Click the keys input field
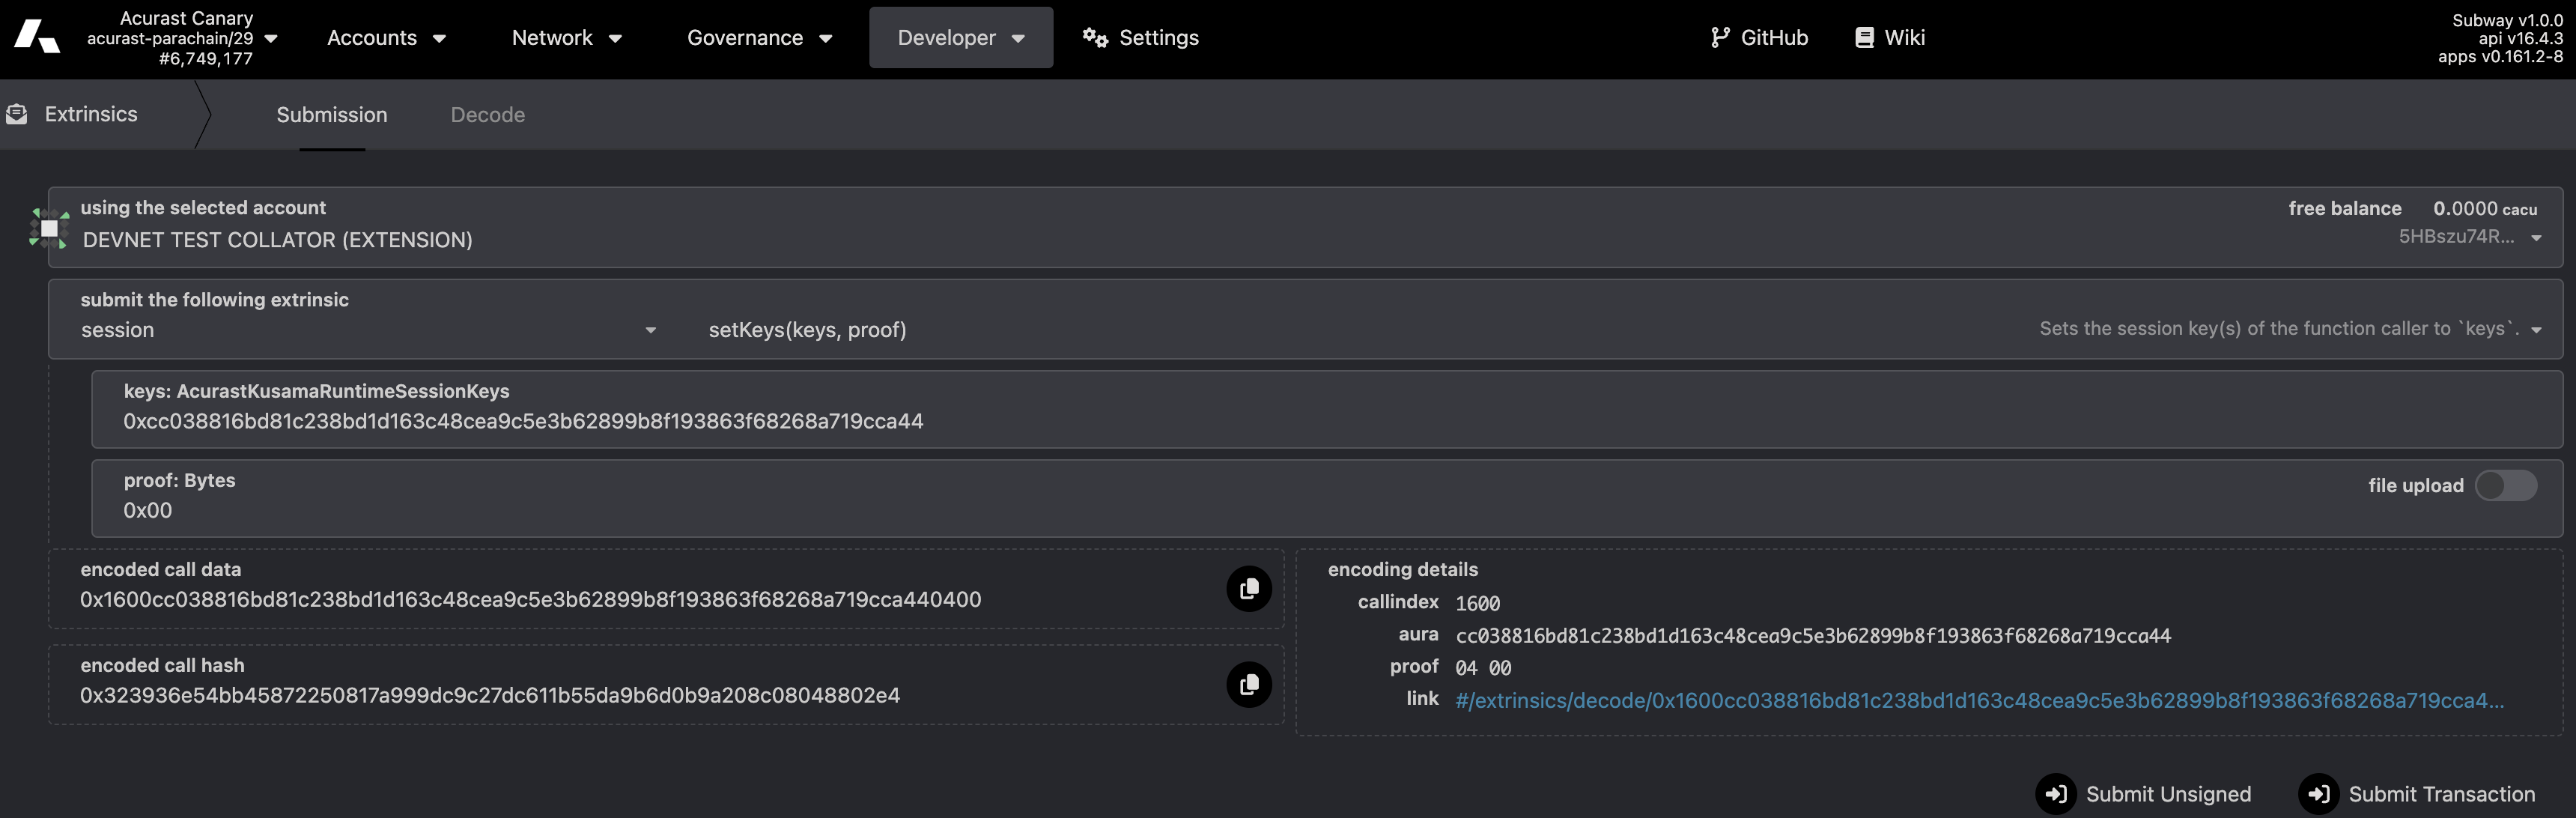Image resolution: width=2576 pixels, height=818 pixels. (x=1327, y=409)
